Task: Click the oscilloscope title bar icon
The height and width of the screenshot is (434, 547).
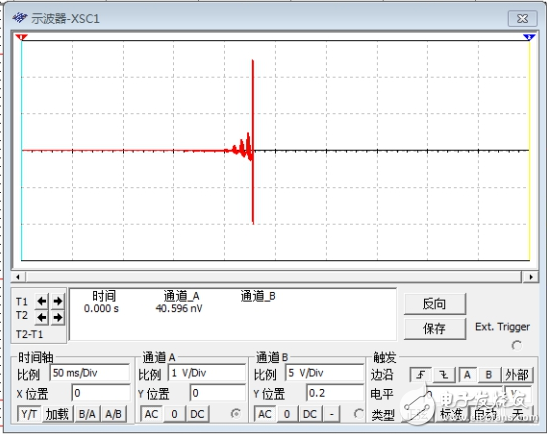Action: pyautogui.click(x=20, y=17)
